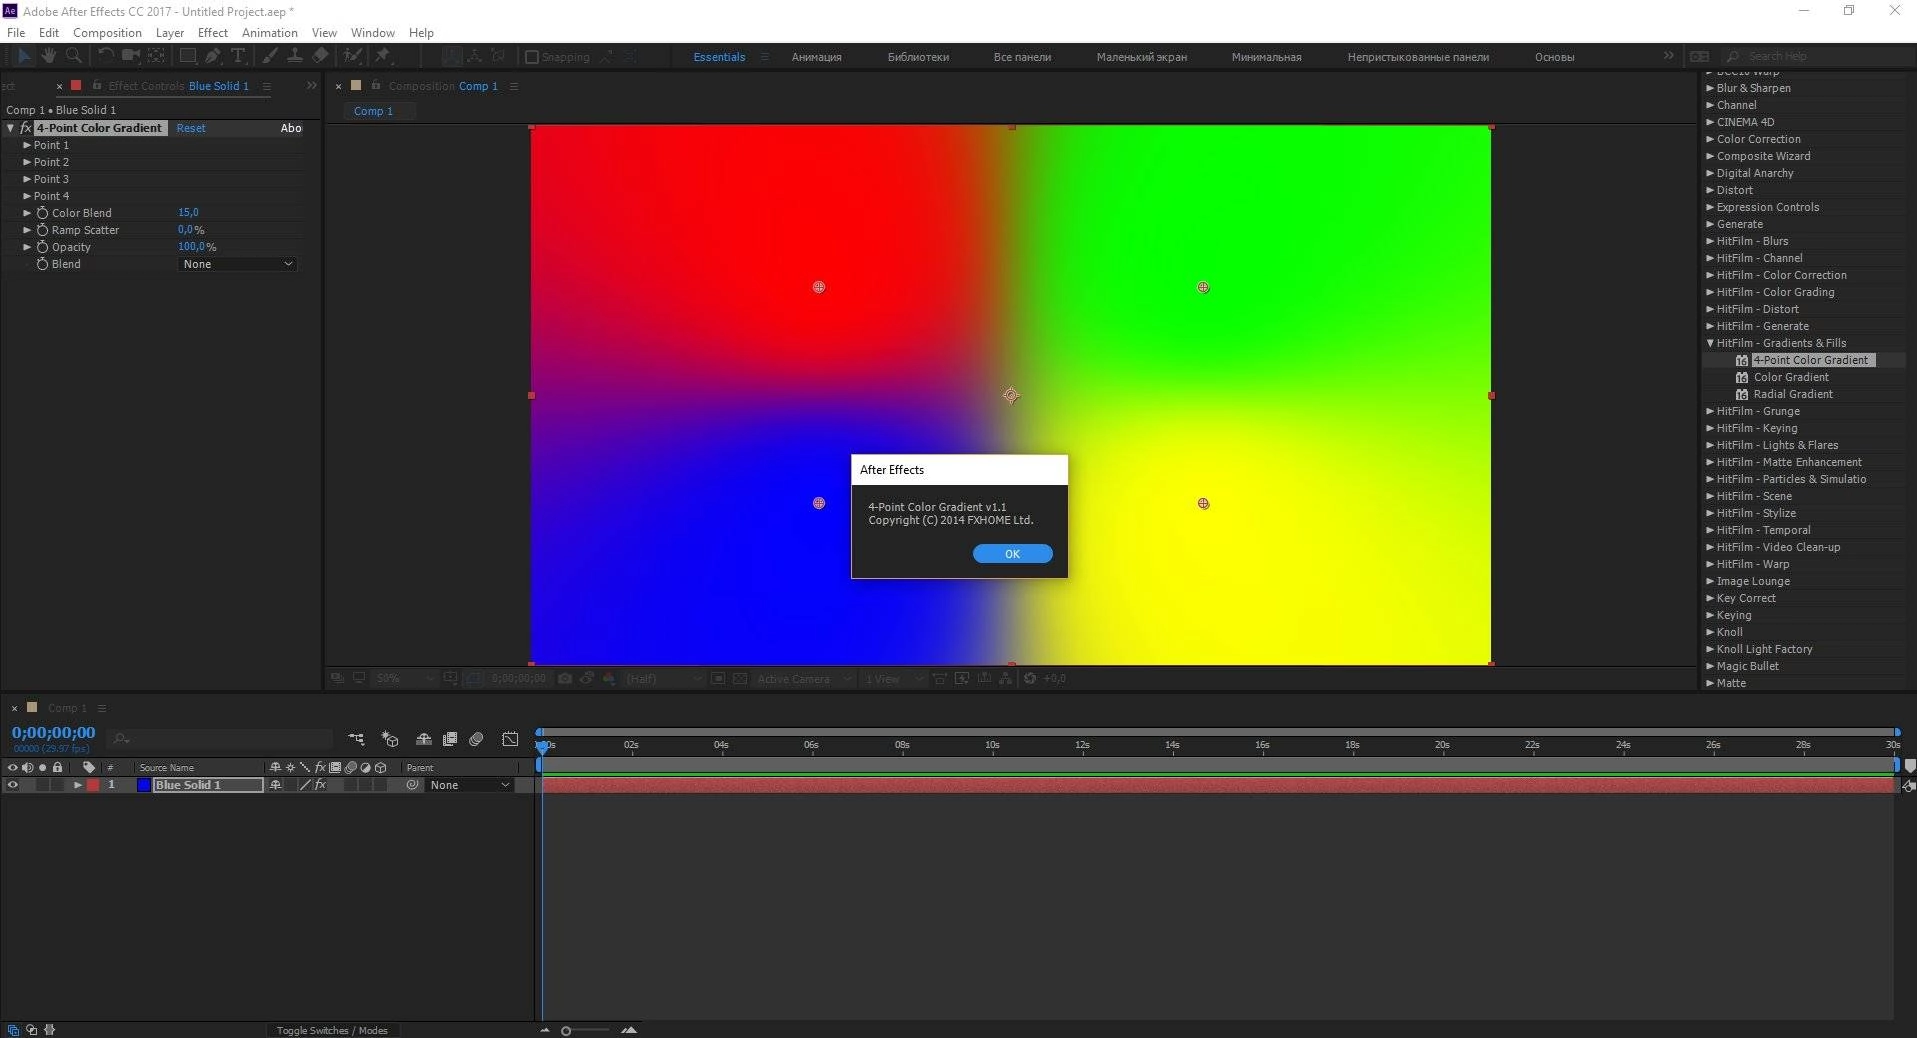Select Radial Gradient effect preset
Image resolution: width=1917 pixels, height=1038 pixels.
point(1793,394)
